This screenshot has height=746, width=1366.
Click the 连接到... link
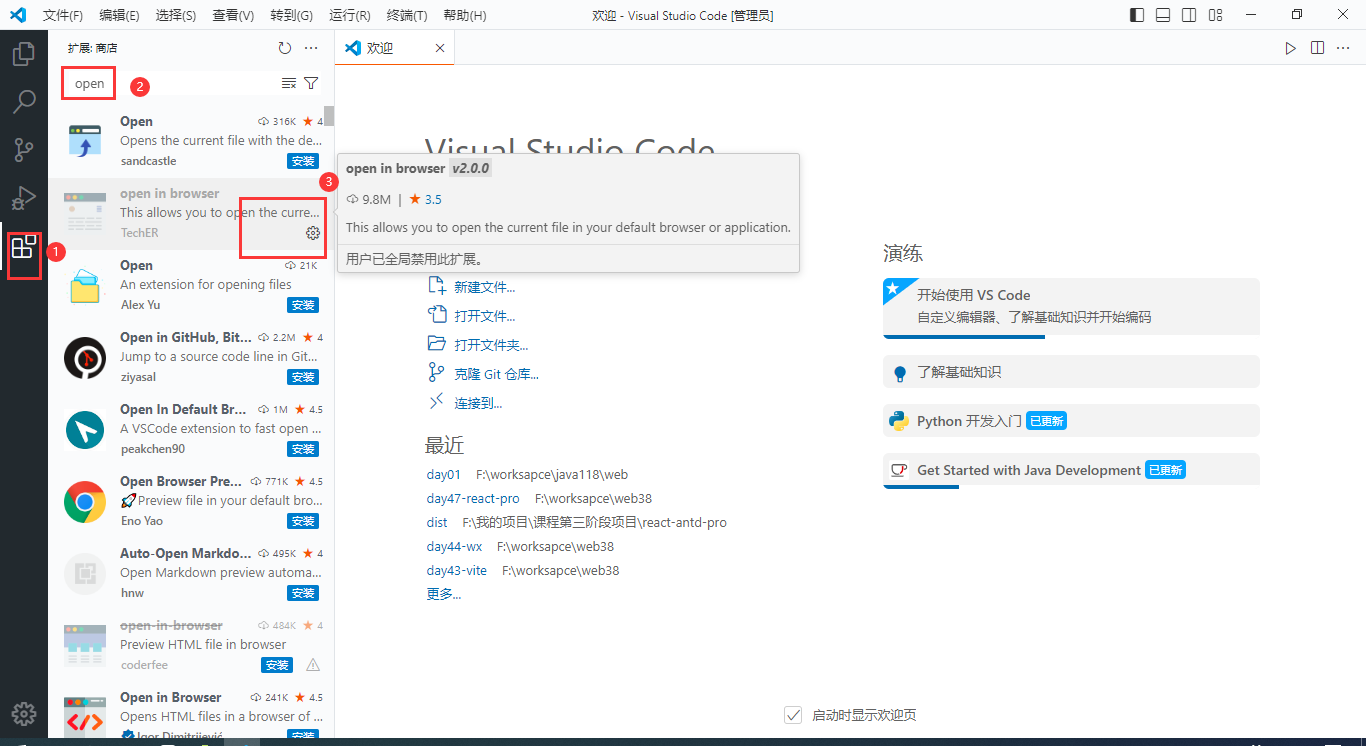[478, 403]
